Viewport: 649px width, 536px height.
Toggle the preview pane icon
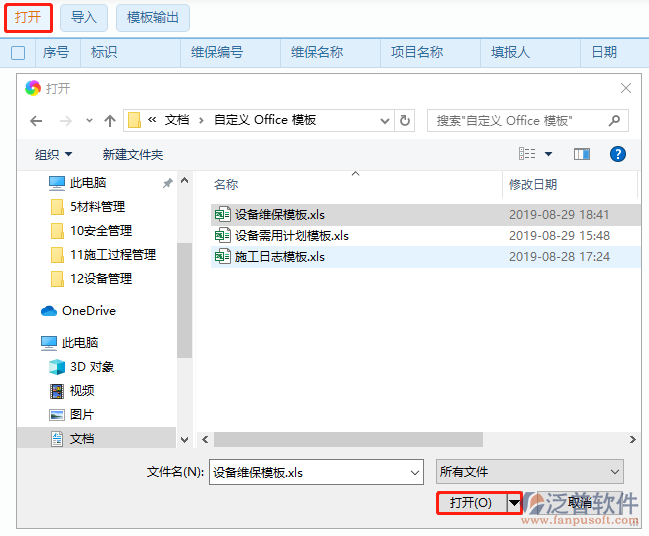pyautogui.click(x=582, y=154)
